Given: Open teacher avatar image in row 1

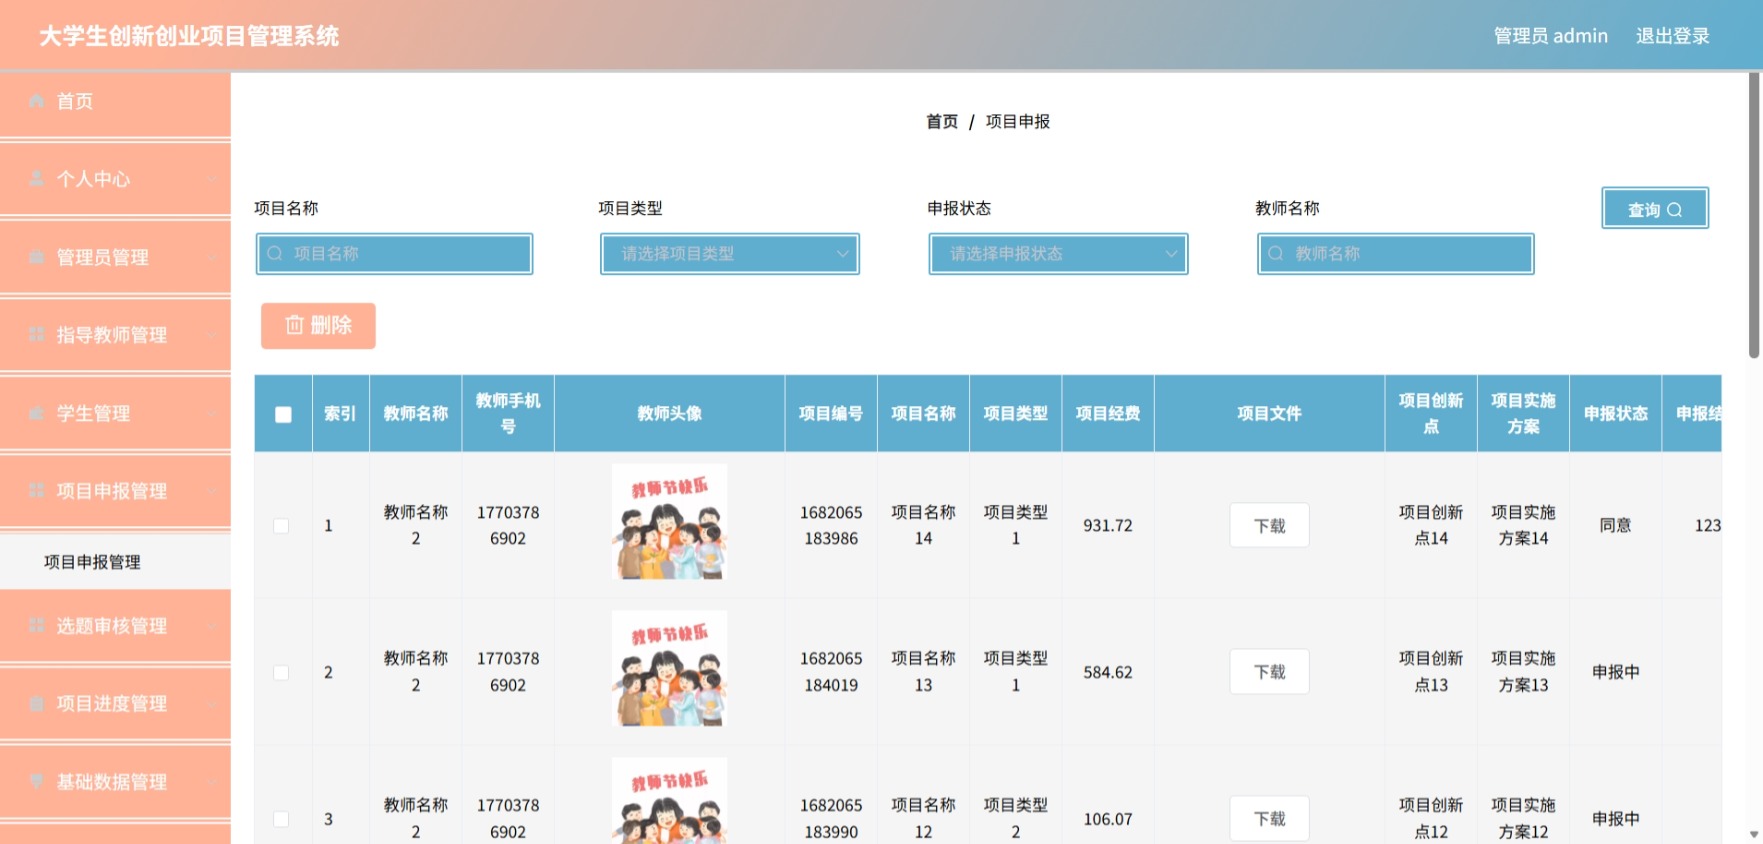Looking at the screenshot, I should (x=669, y=522).
